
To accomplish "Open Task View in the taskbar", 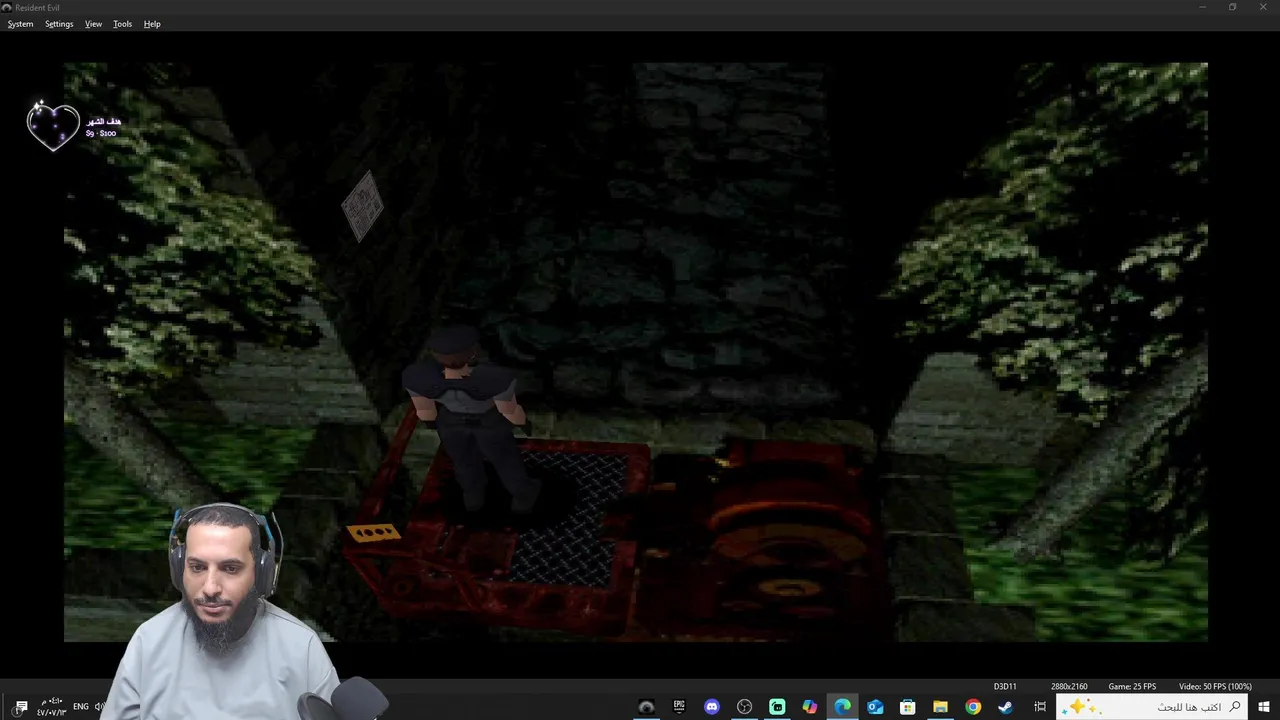I will [x=1040, y=707].
